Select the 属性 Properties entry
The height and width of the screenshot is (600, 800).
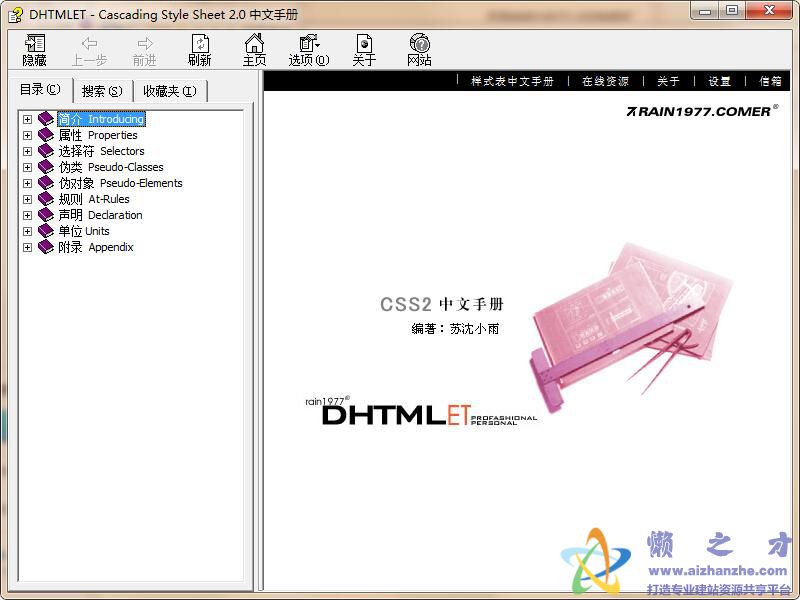point(97,135)
